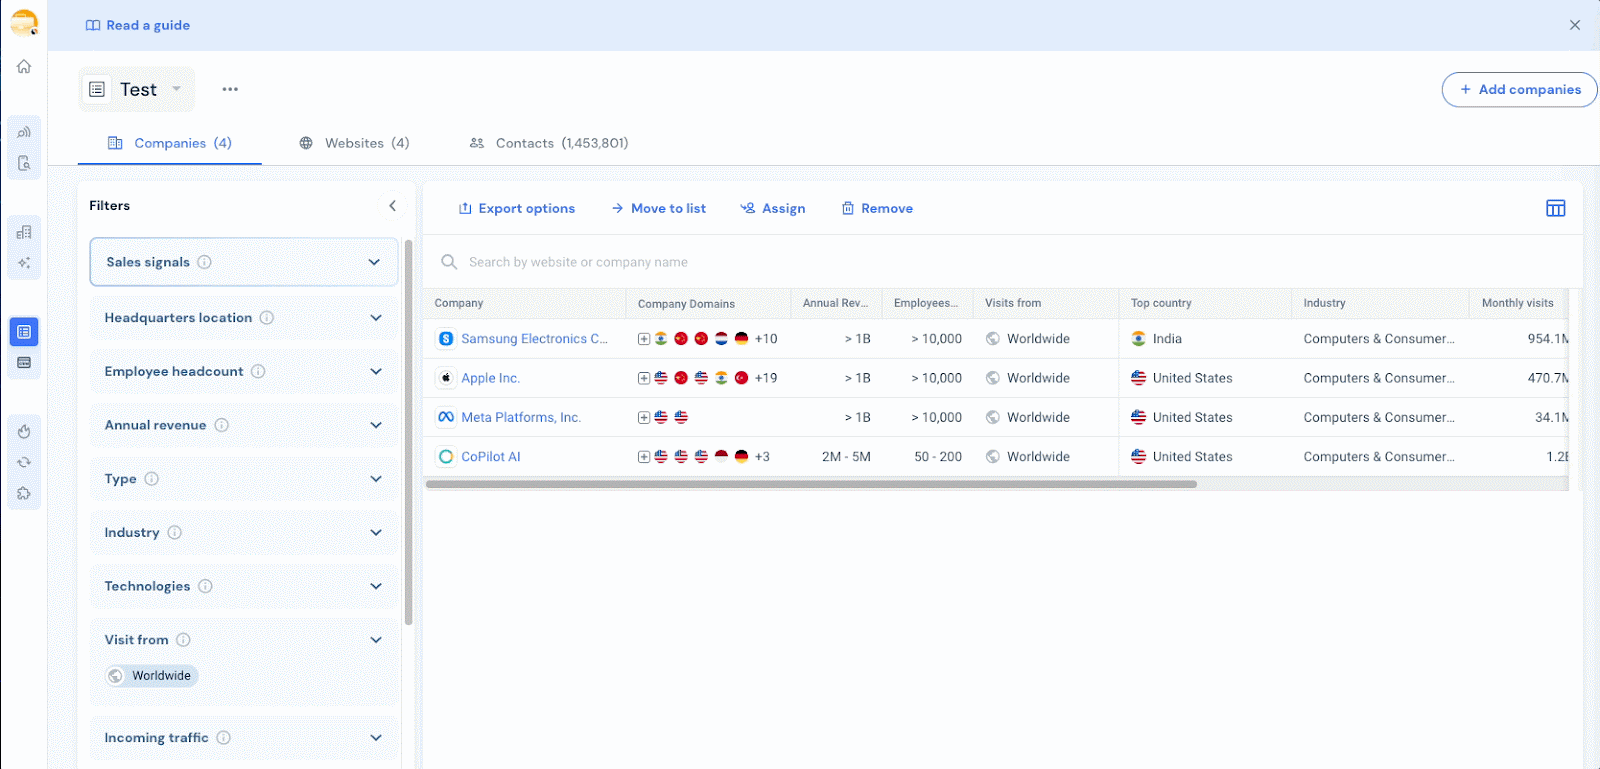Open the hand pointer icon in sidebar

pyautogui.click(x=24, y=431)
